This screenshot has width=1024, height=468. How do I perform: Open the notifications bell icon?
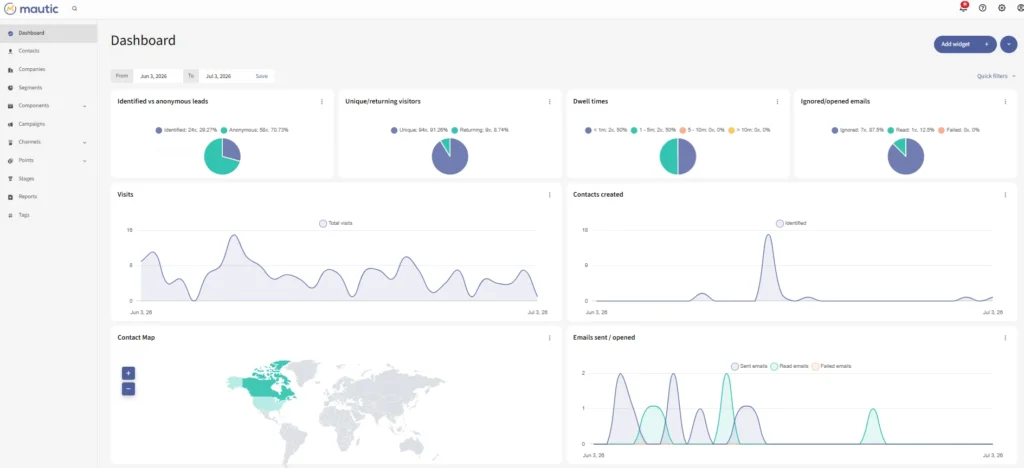point(963,7)
